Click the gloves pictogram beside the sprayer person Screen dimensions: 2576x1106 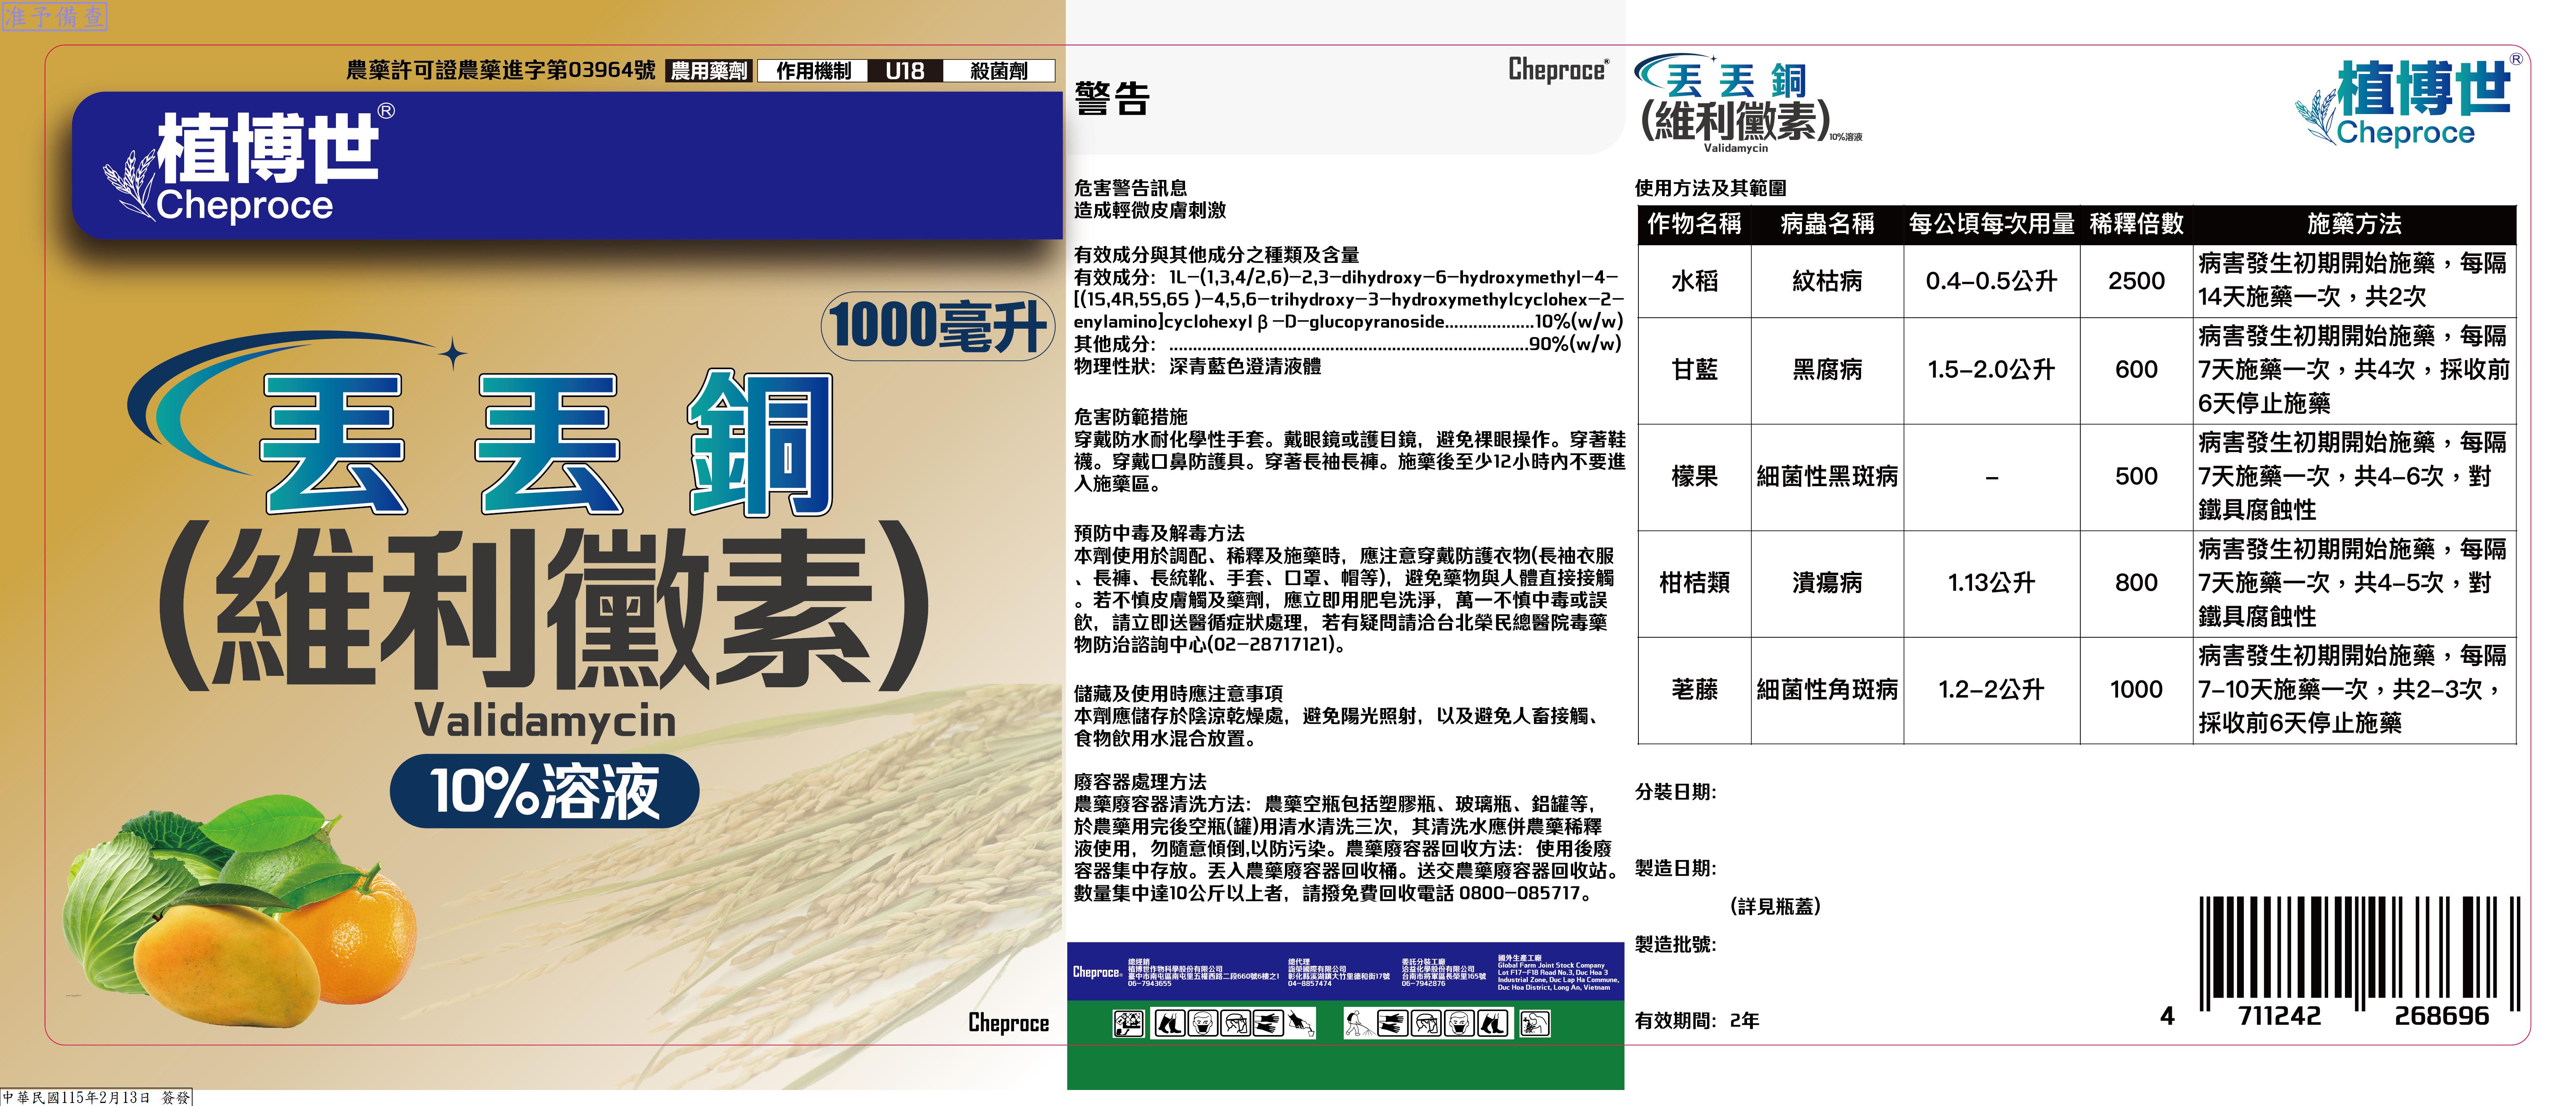(1393, 1023)
